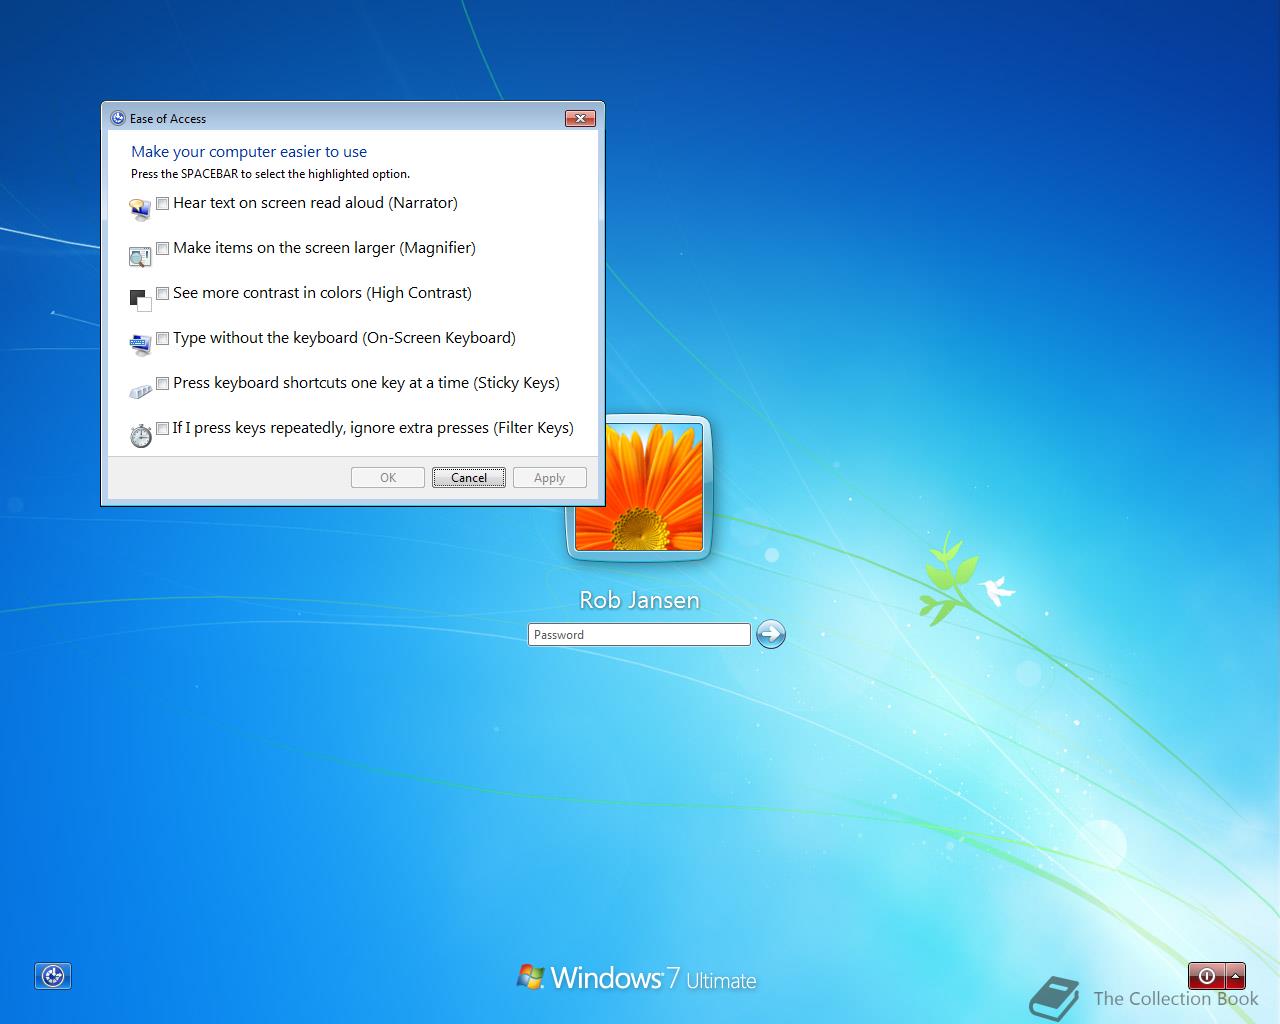Click the Filter Keys stopwatch icon

coord(141,436)
